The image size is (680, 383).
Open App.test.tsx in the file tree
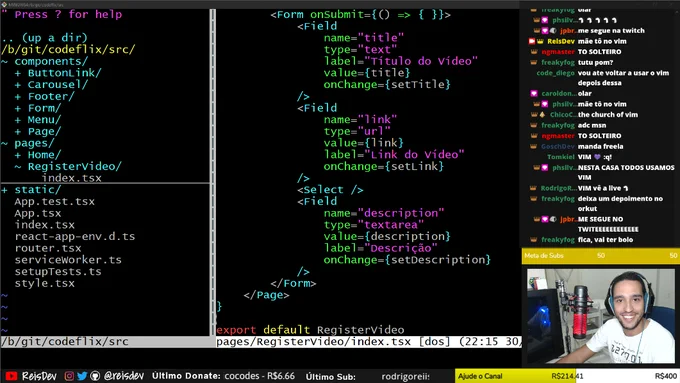tap(55, 202)
